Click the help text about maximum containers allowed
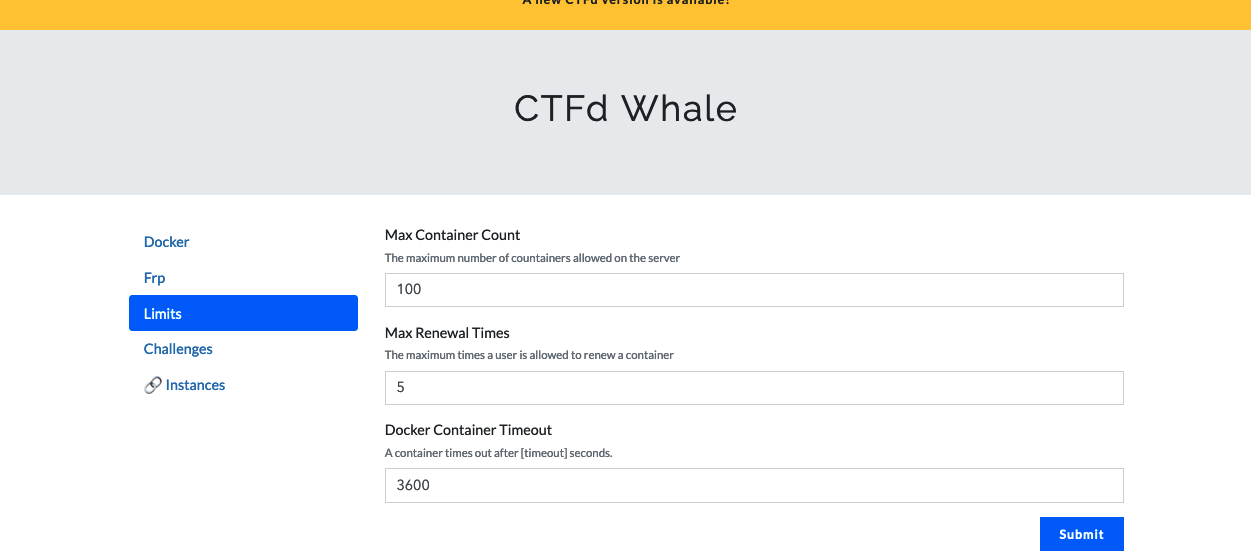Screen dimensions: 1251x555 (x=532, y=258)
